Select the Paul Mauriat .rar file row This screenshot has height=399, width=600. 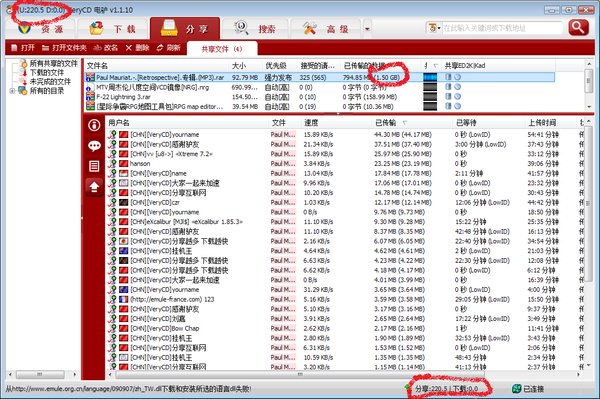tap(320, 77)
